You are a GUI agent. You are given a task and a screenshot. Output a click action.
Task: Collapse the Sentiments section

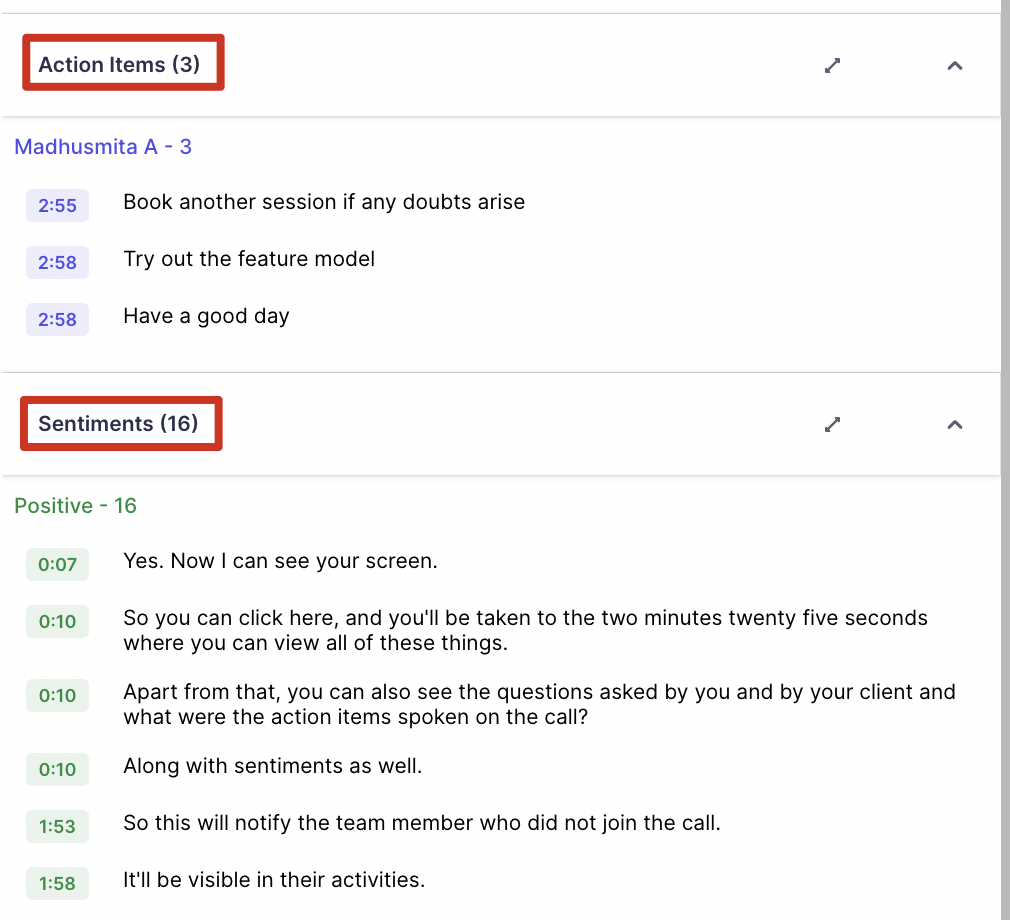pos(955,424)
